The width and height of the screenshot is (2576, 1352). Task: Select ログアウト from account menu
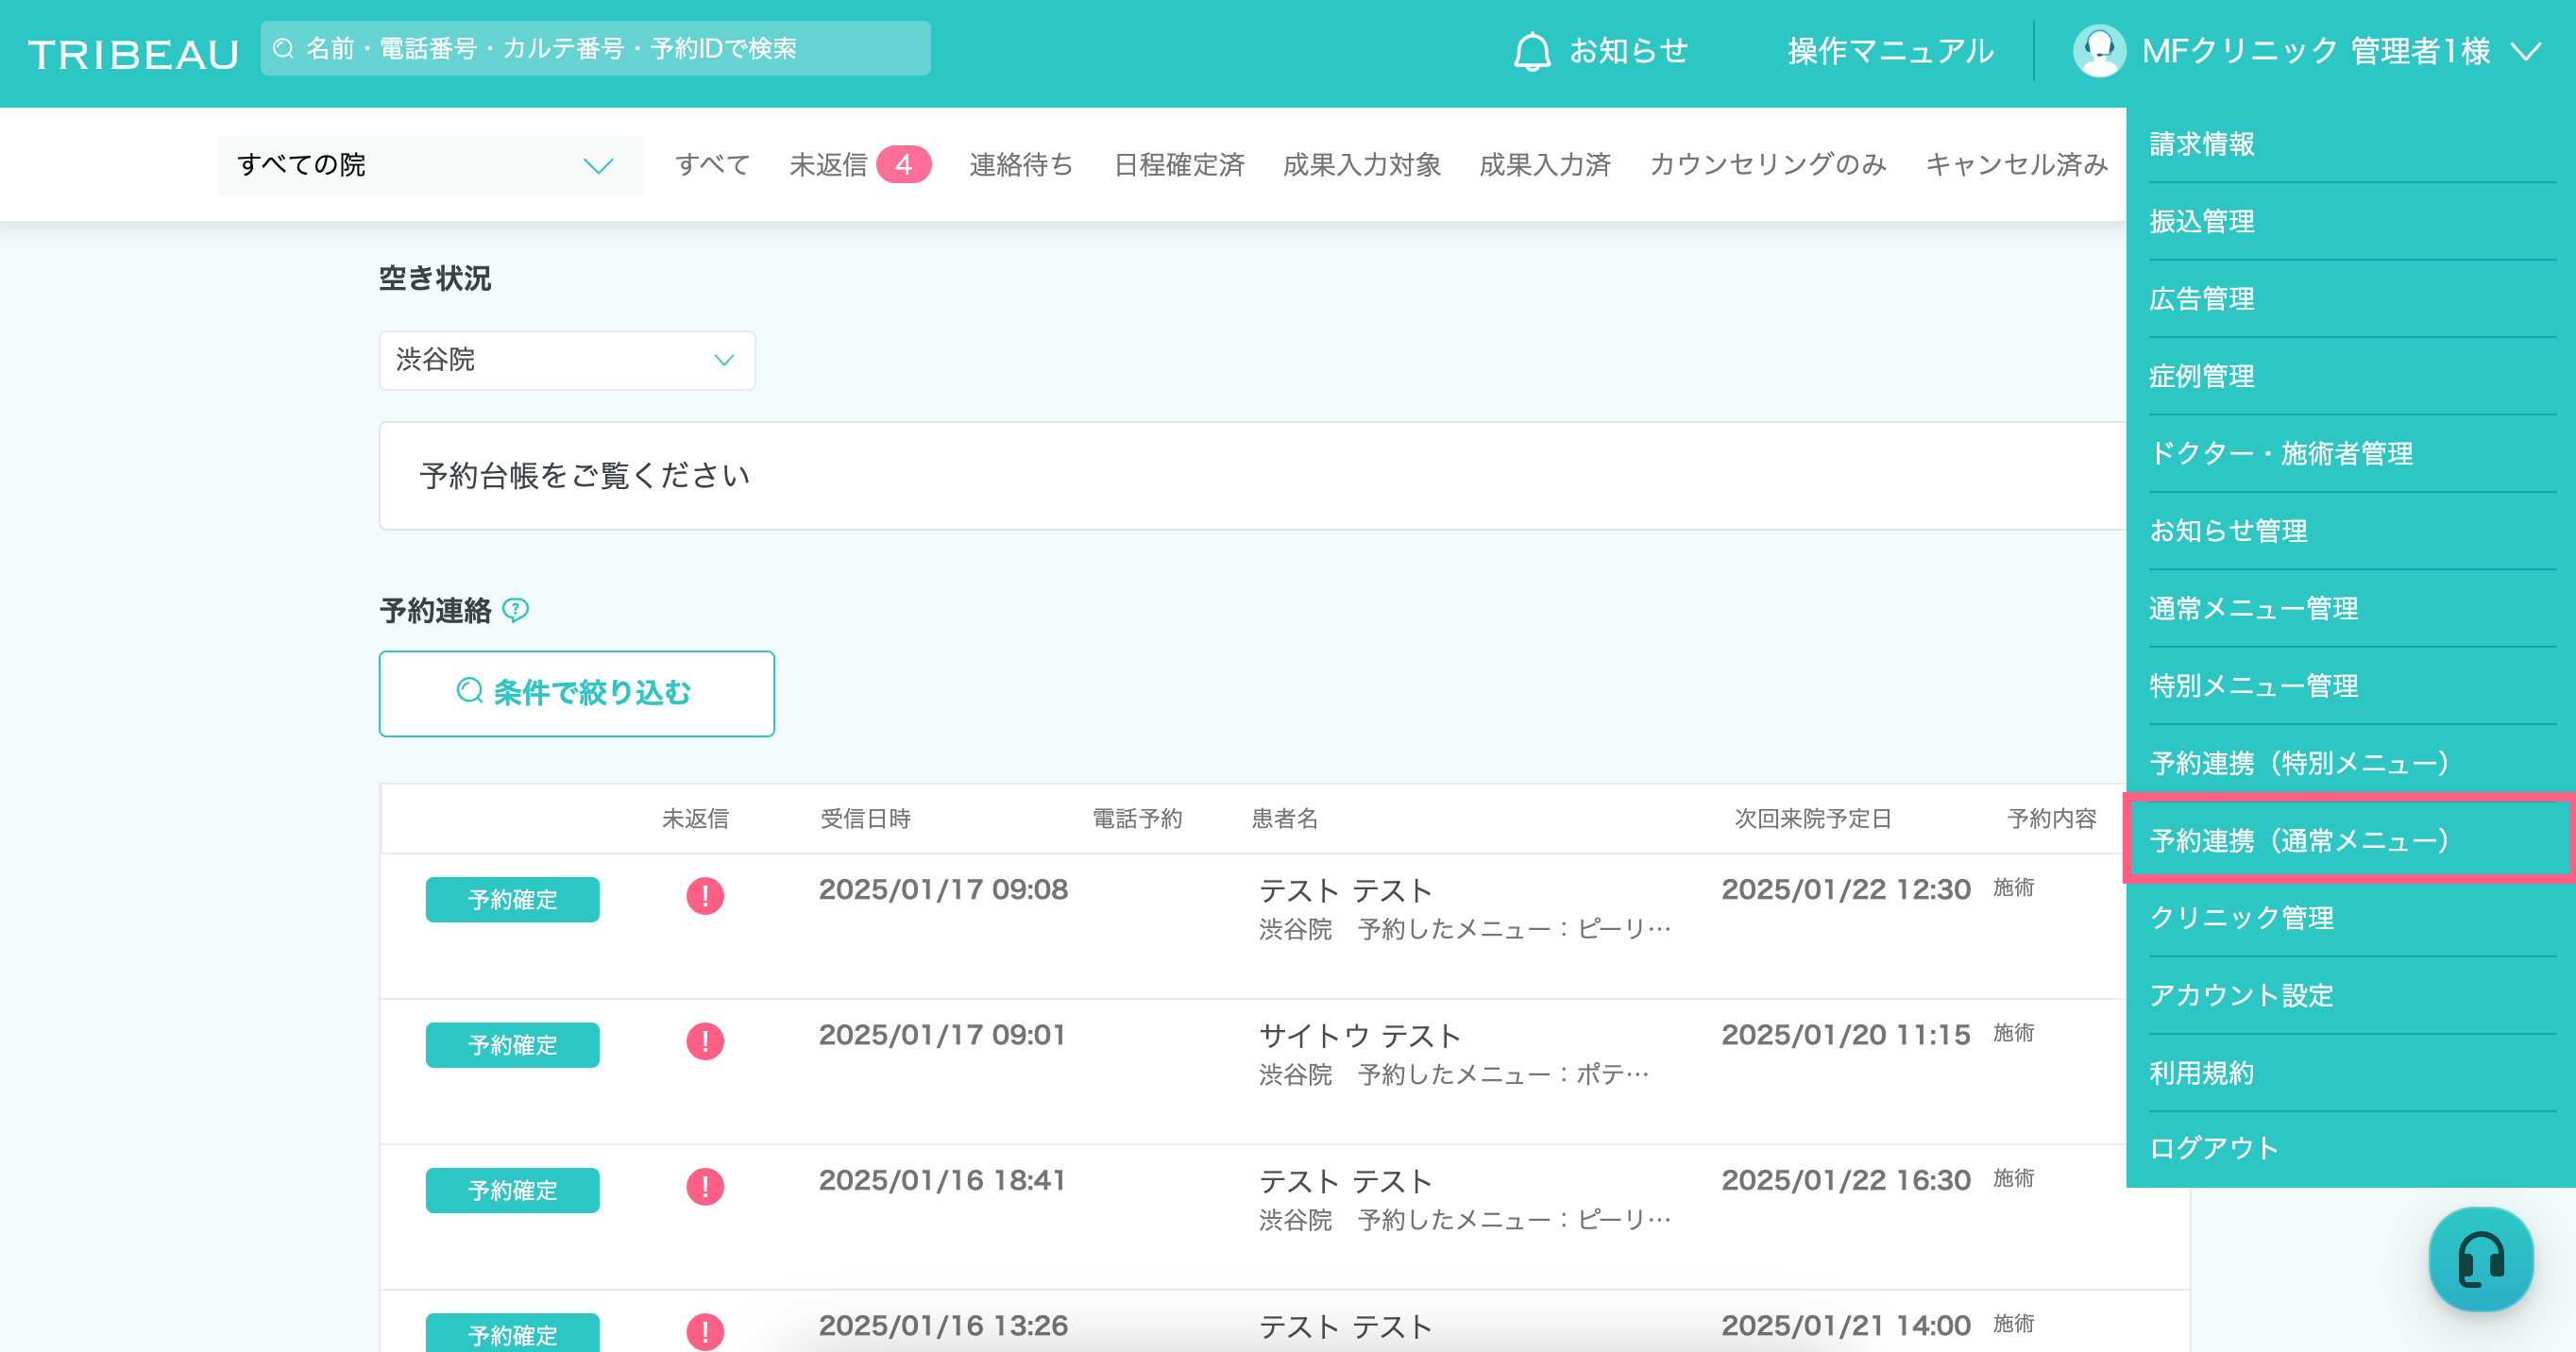point(2213,1148)
